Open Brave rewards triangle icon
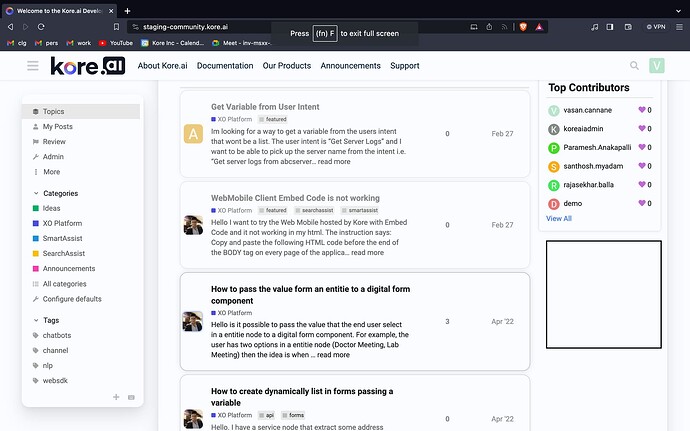This screenshot has width=690, height=431. (x=539, y=27)
